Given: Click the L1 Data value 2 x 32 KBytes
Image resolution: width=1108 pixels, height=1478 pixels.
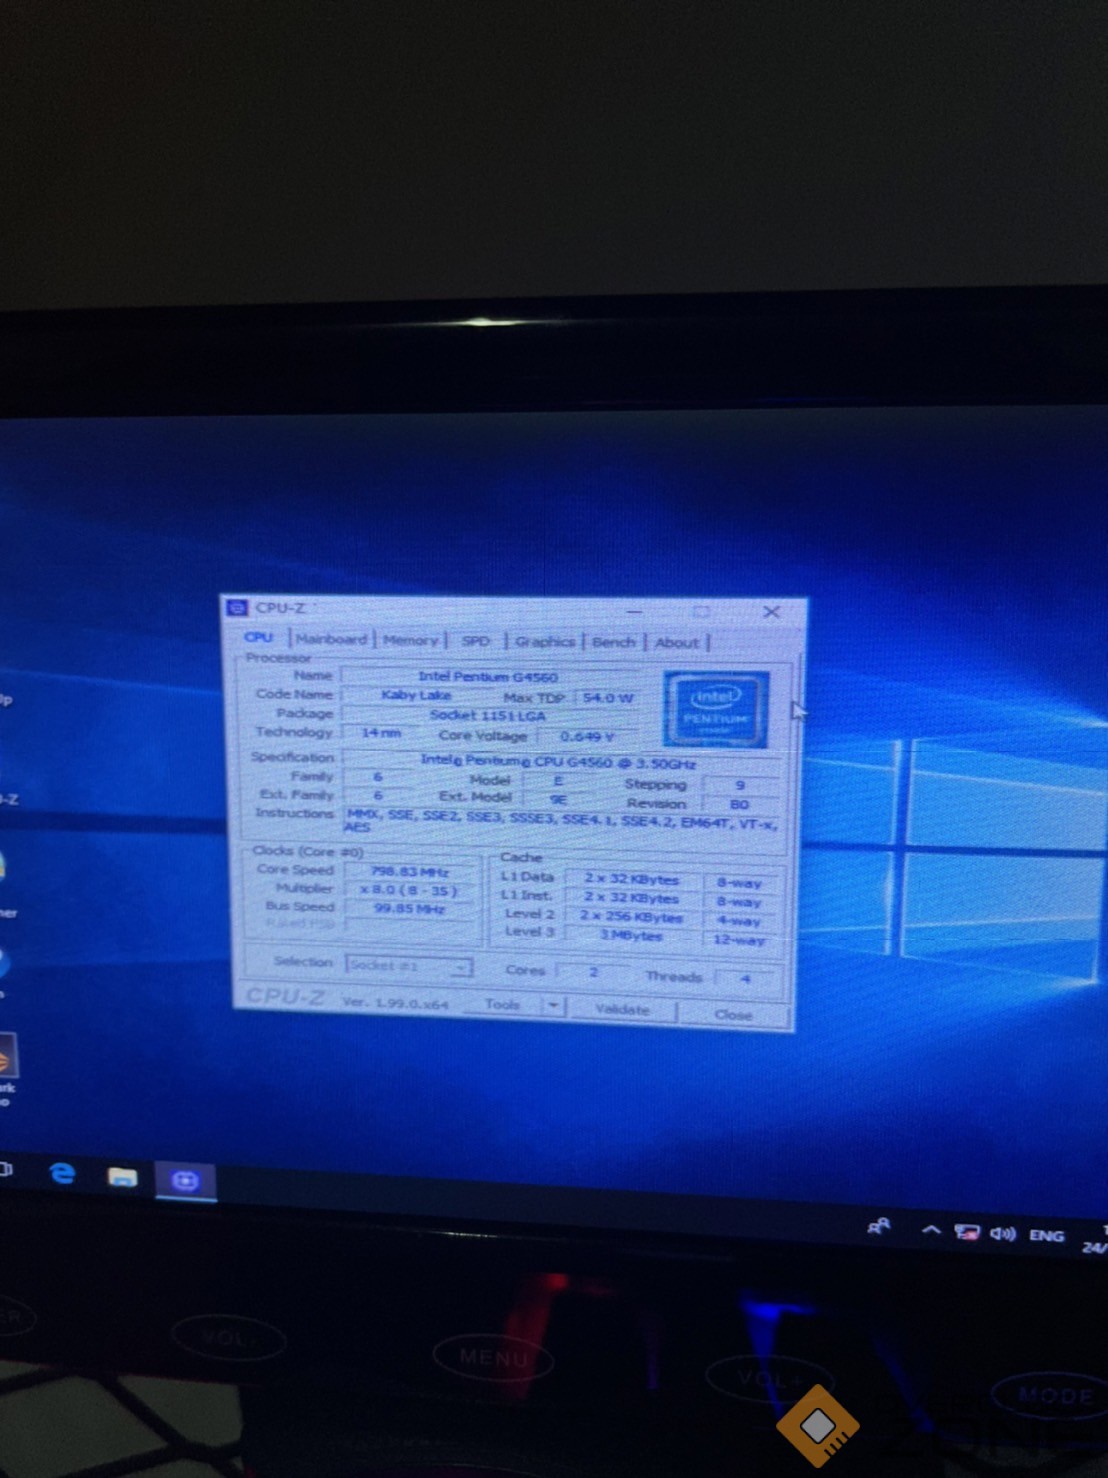Looking at the screenshot, I should click(632, 879).
